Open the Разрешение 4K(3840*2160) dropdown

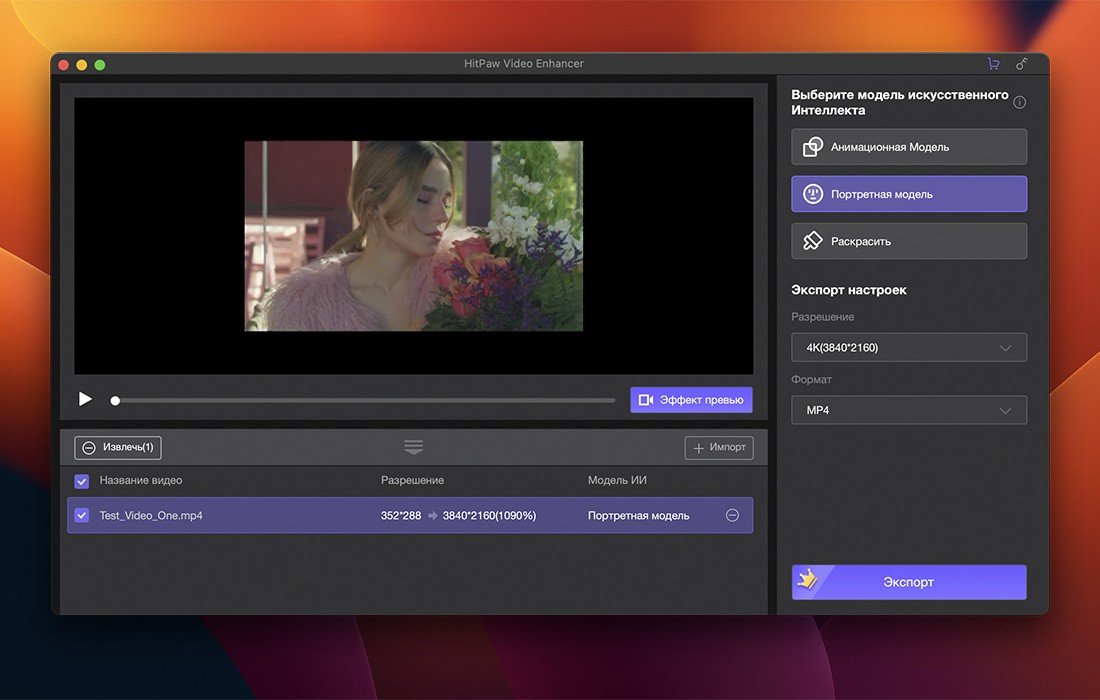[x=908, y=347]
